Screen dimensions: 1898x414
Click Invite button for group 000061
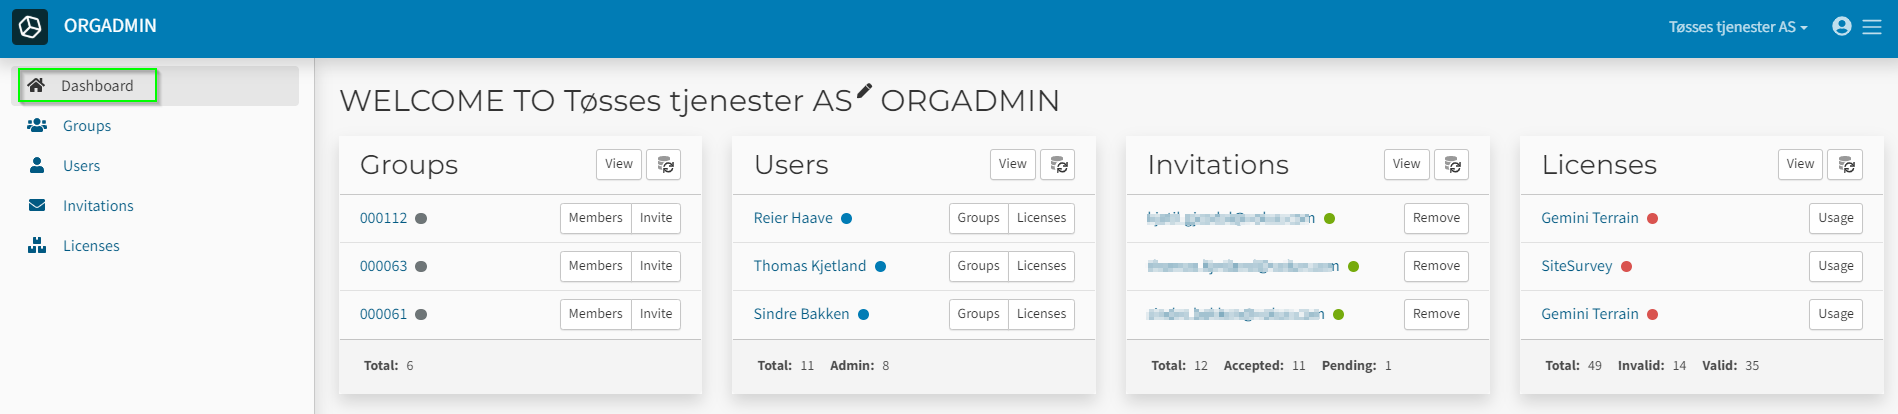(656, 314)
